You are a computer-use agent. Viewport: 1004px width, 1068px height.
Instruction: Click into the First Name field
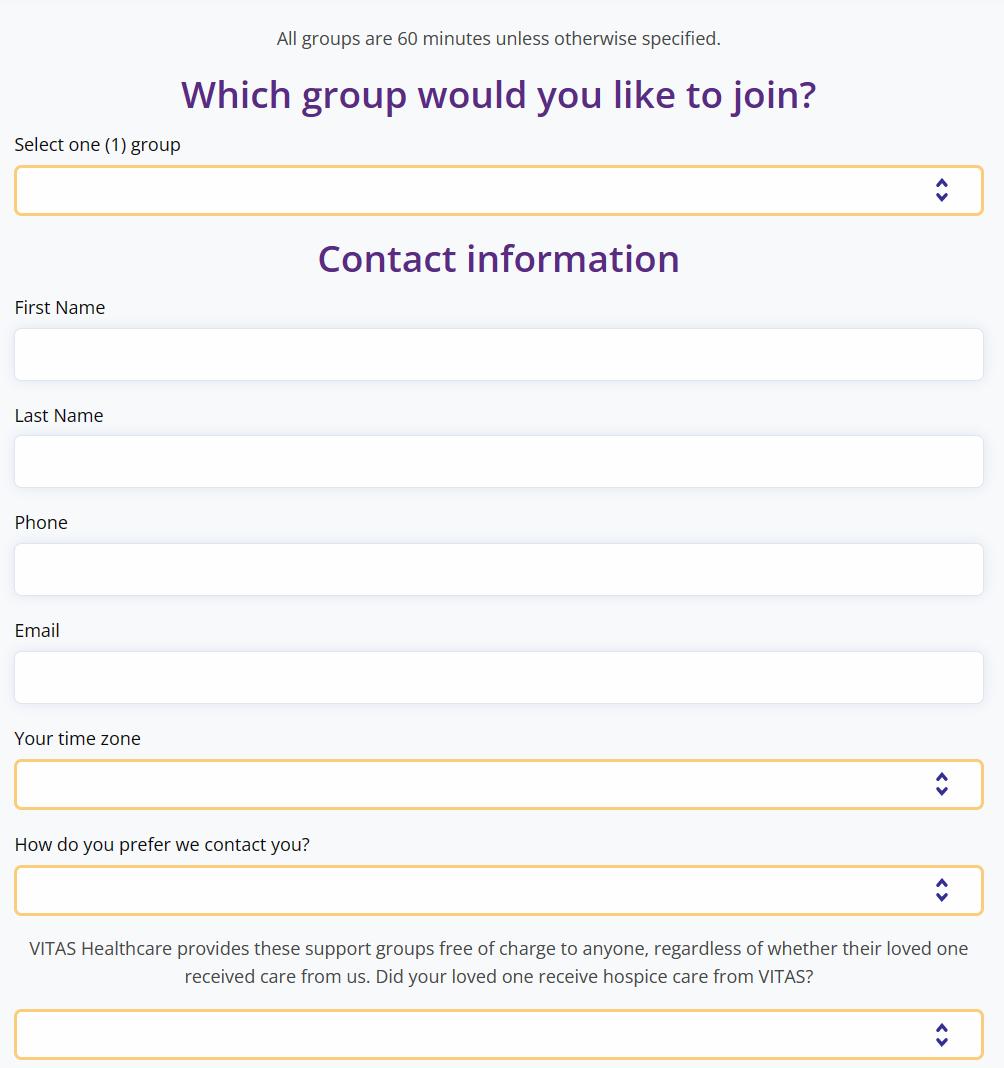click(x=498, y=355)
